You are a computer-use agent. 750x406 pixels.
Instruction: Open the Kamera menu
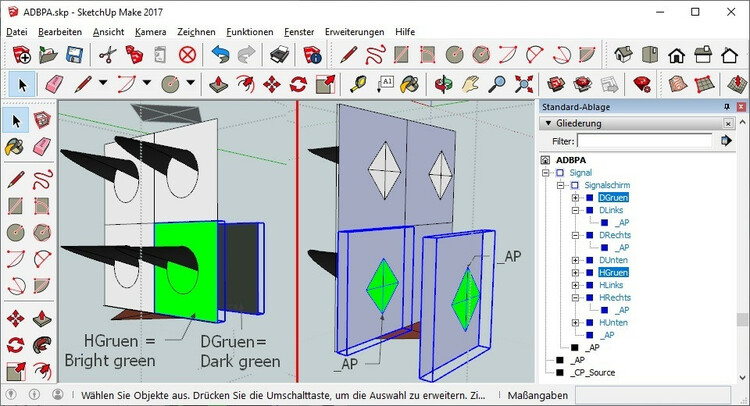151,32
